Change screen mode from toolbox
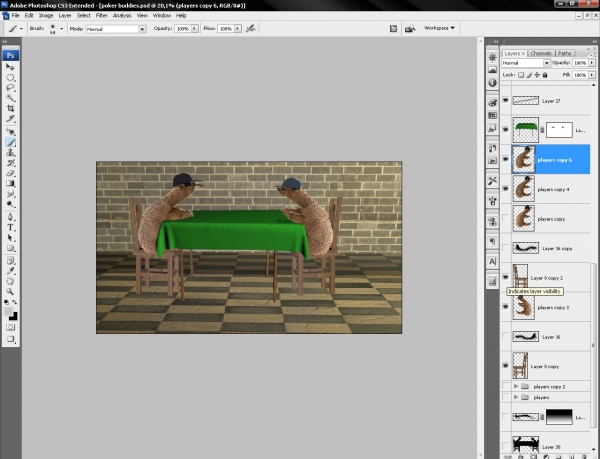Screen dimensions: 600x459 (x=10, y=339)
